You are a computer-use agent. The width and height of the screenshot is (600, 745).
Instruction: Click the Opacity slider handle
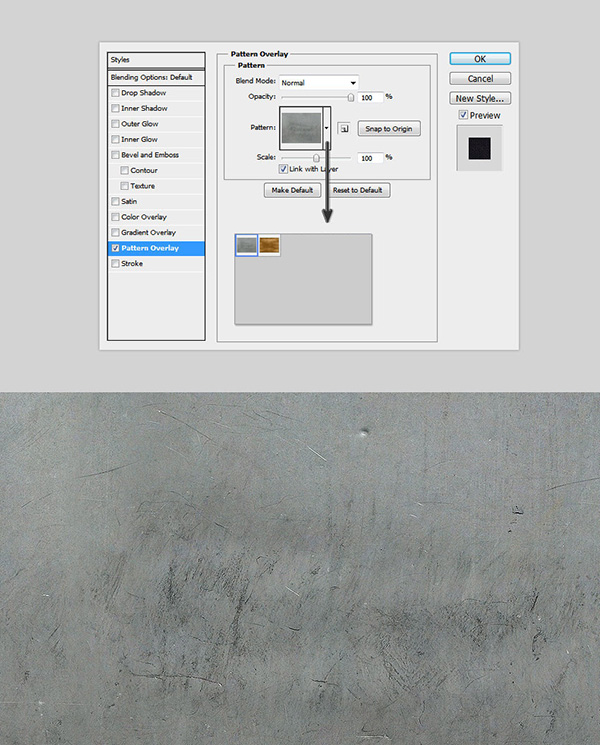[x=350, y=97]
